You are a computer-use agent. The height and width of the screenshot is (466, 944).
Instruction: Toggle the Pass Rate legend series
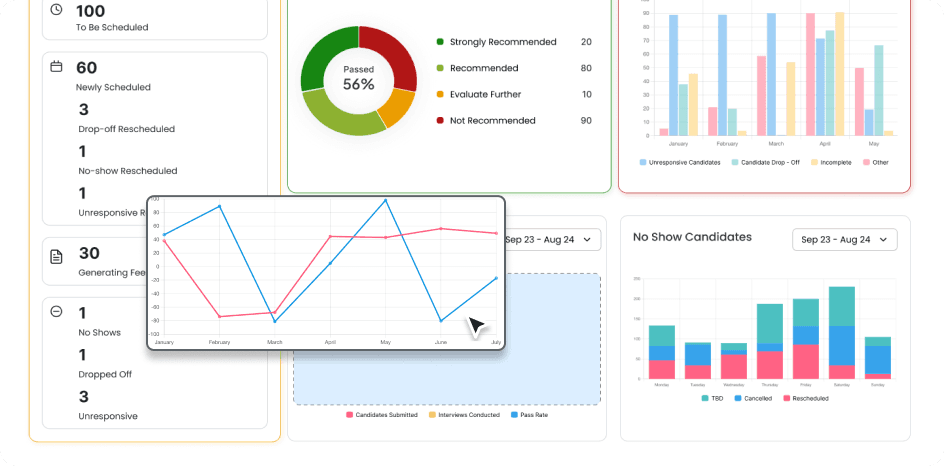[529, 415]
